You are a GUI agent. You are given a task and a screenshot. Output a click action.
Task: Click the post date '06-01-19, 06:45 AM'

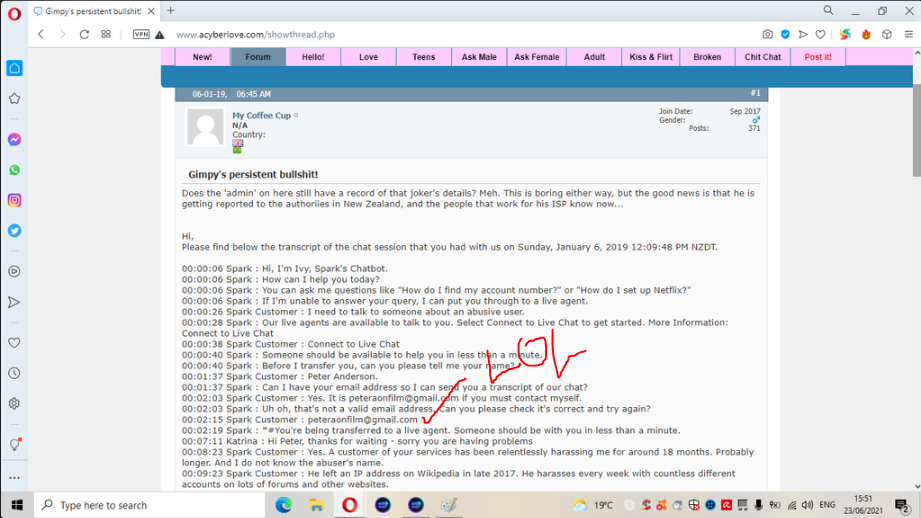[231, 94]
